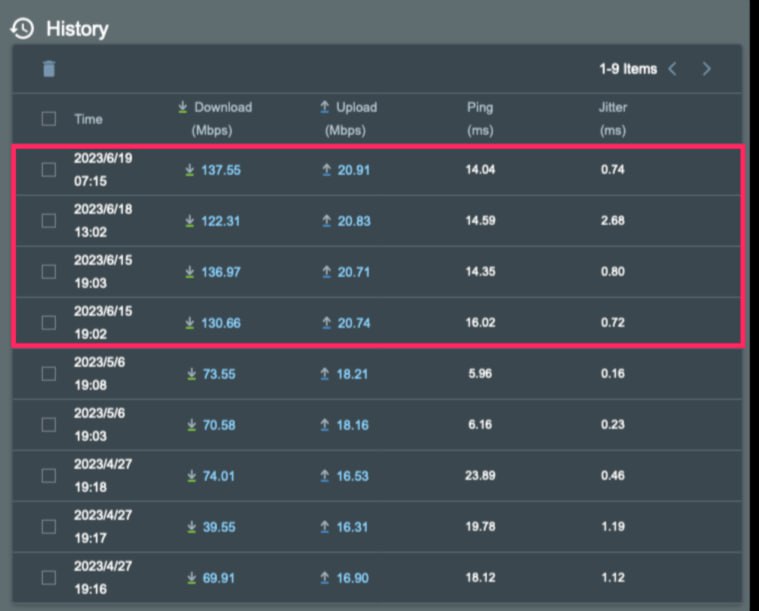
Task: Click the 6.16 ping value
Action: 480,425
